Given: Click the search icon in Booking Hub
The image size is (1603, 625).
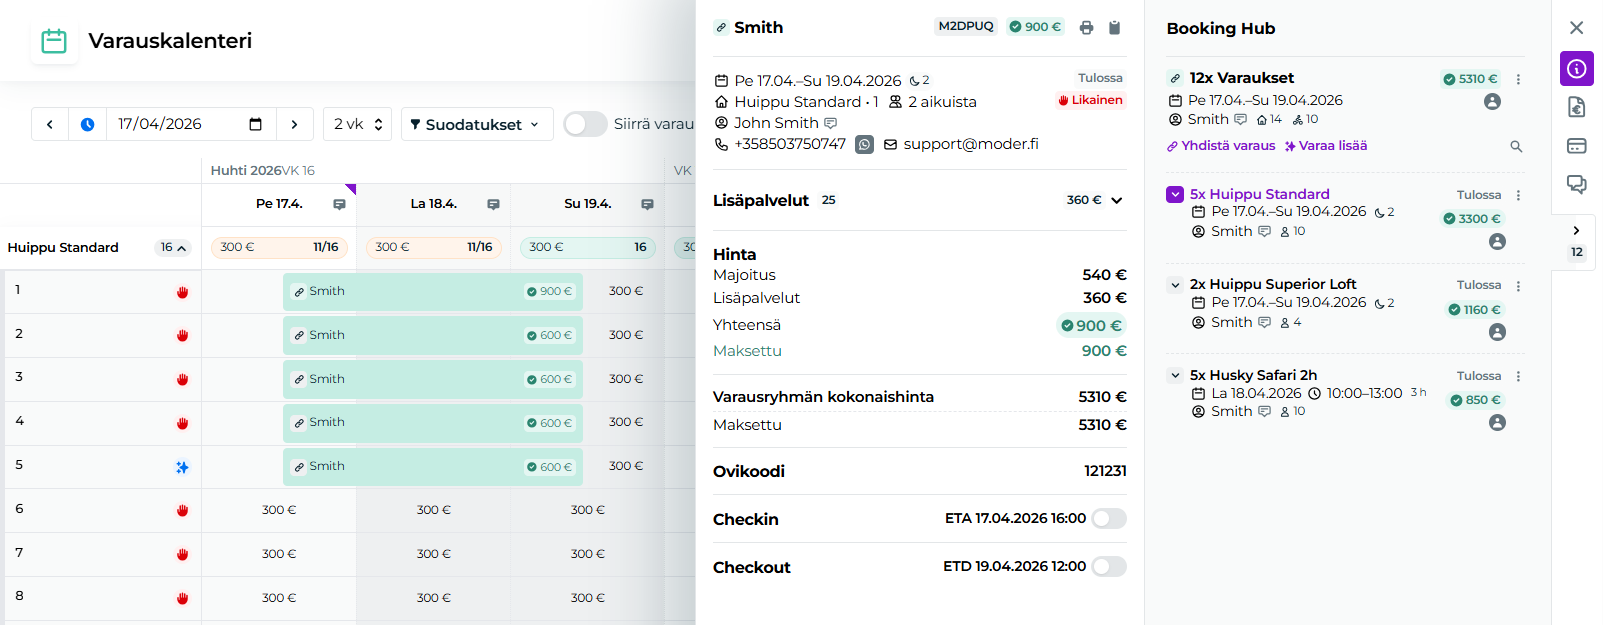Looking at the screenshot, I should [x=1516, y=147].
